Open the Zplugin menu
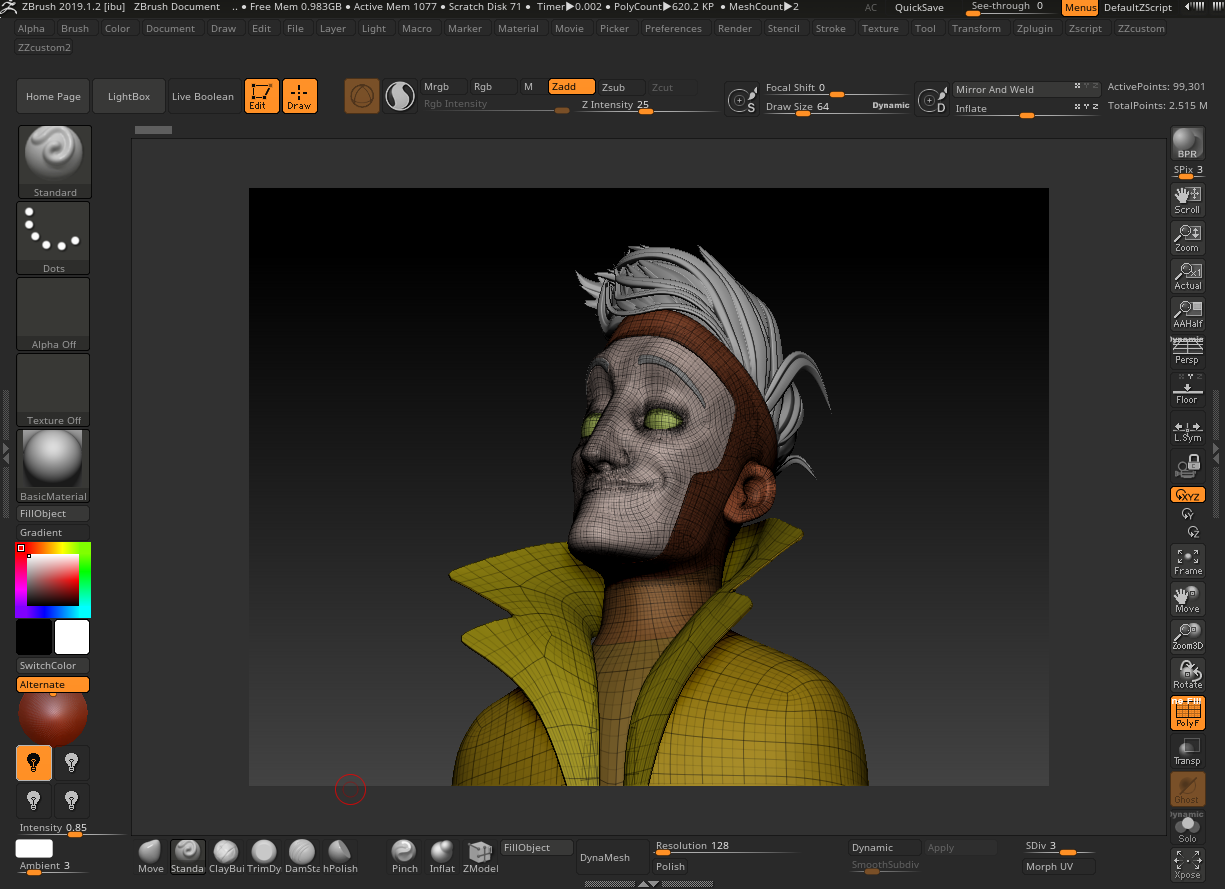The height and width of the screenshot is (889, 1225). tap(1034, 28)
